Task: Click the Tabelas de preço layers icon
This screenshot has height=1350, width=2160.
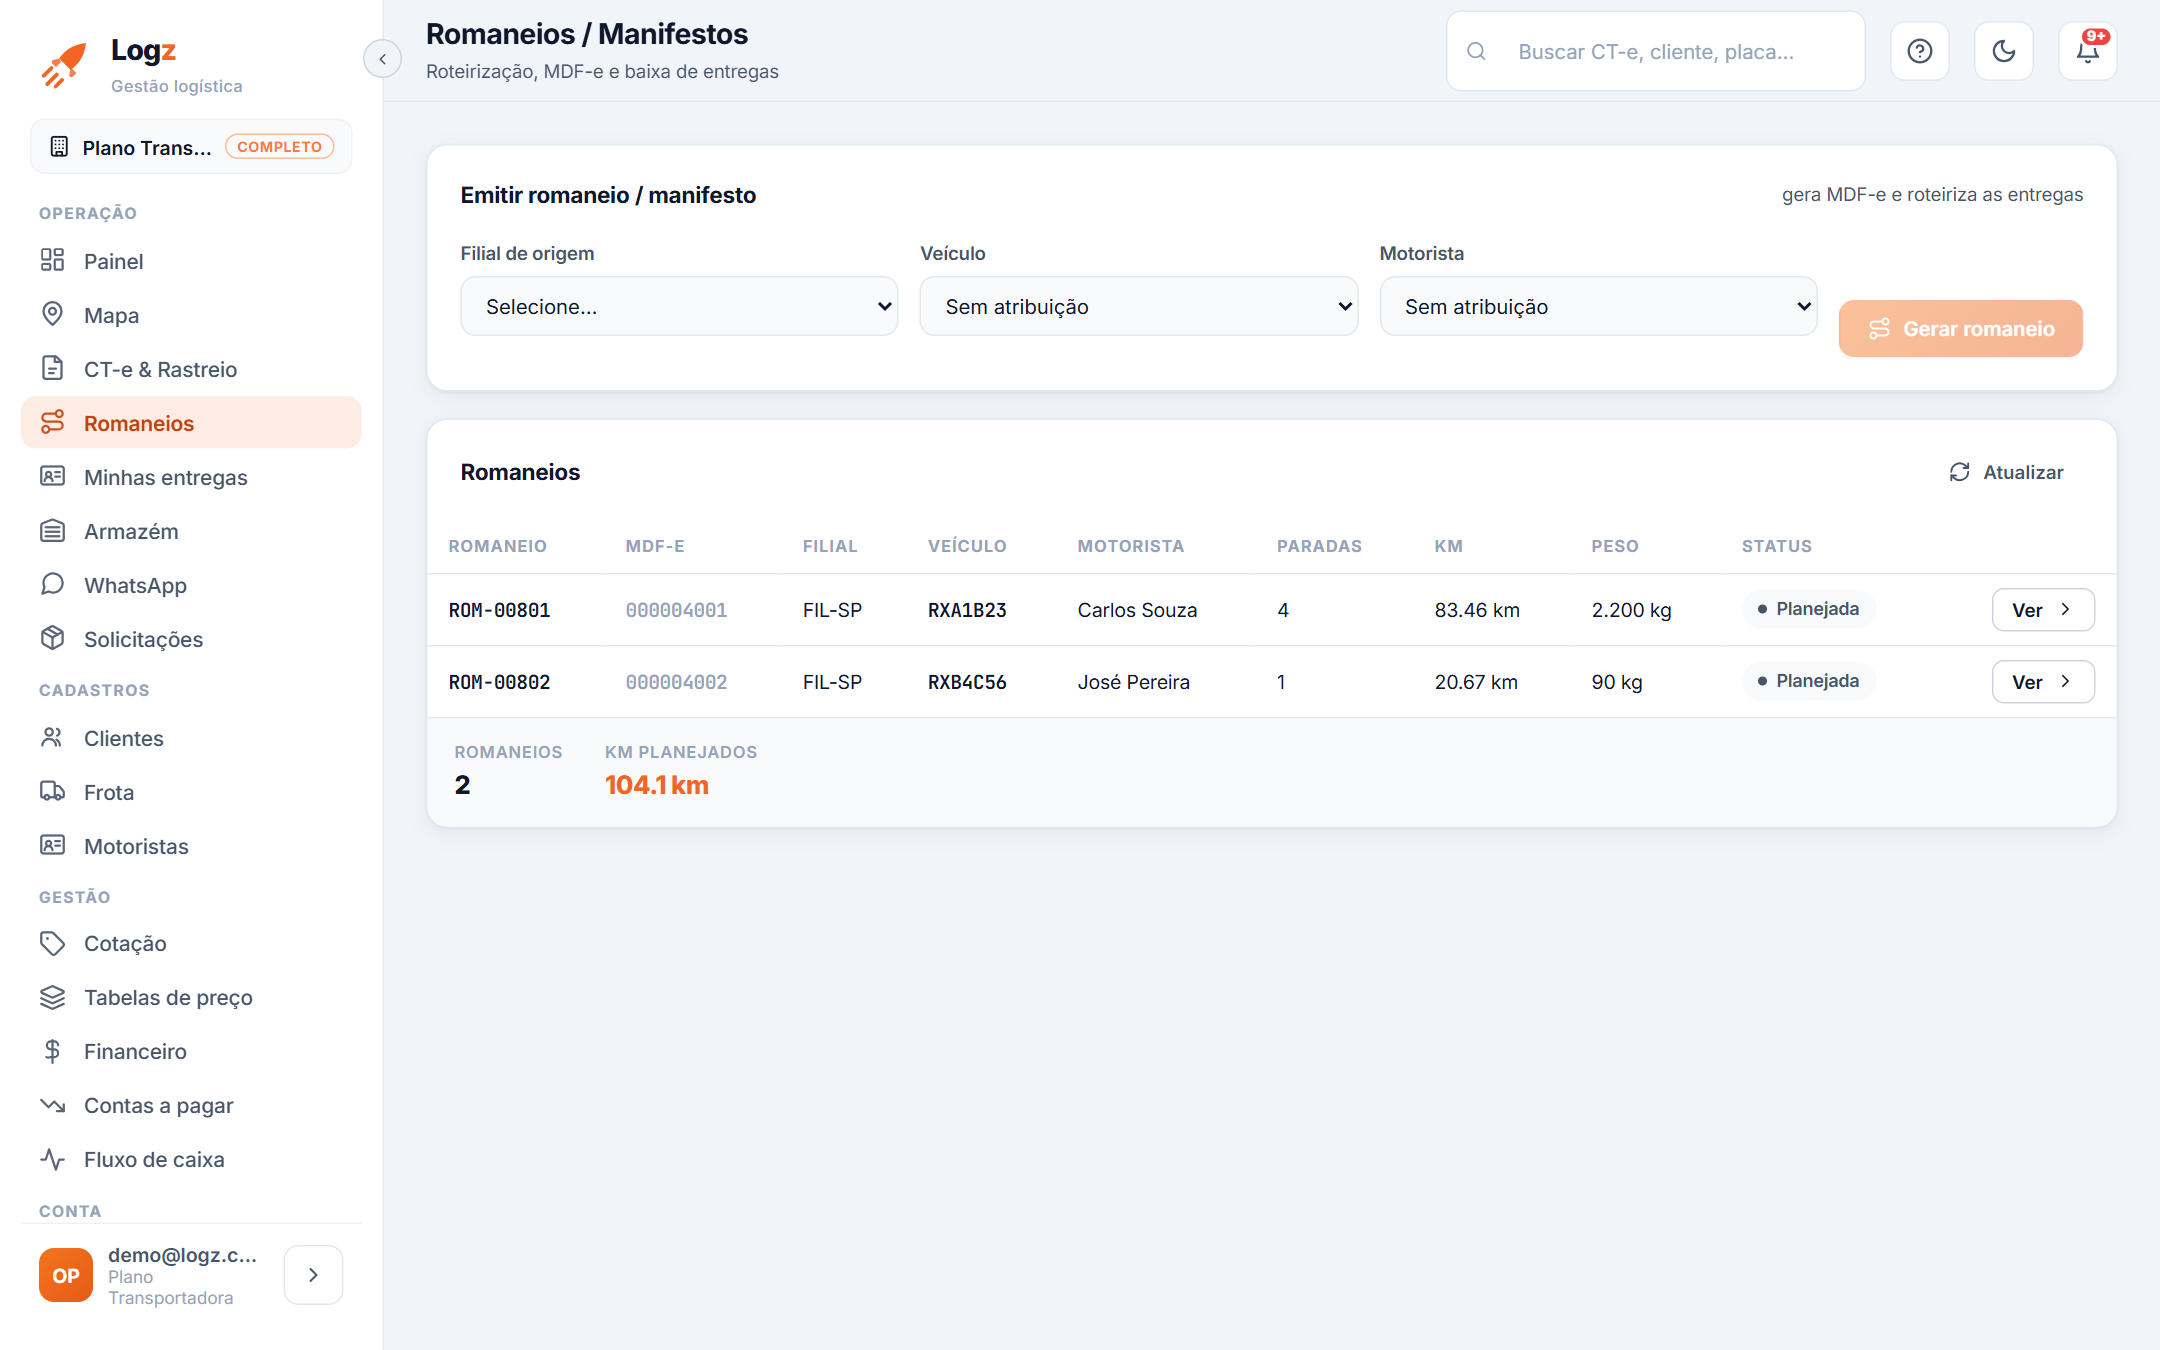Action: point(53,997)
